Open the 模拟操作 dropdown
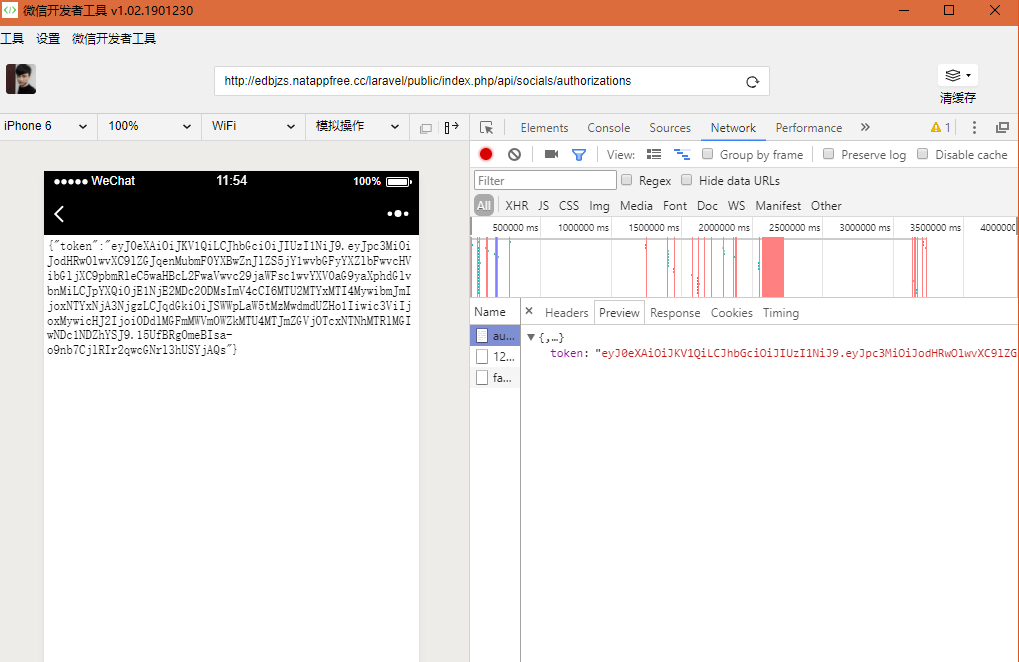 (357, 126)
